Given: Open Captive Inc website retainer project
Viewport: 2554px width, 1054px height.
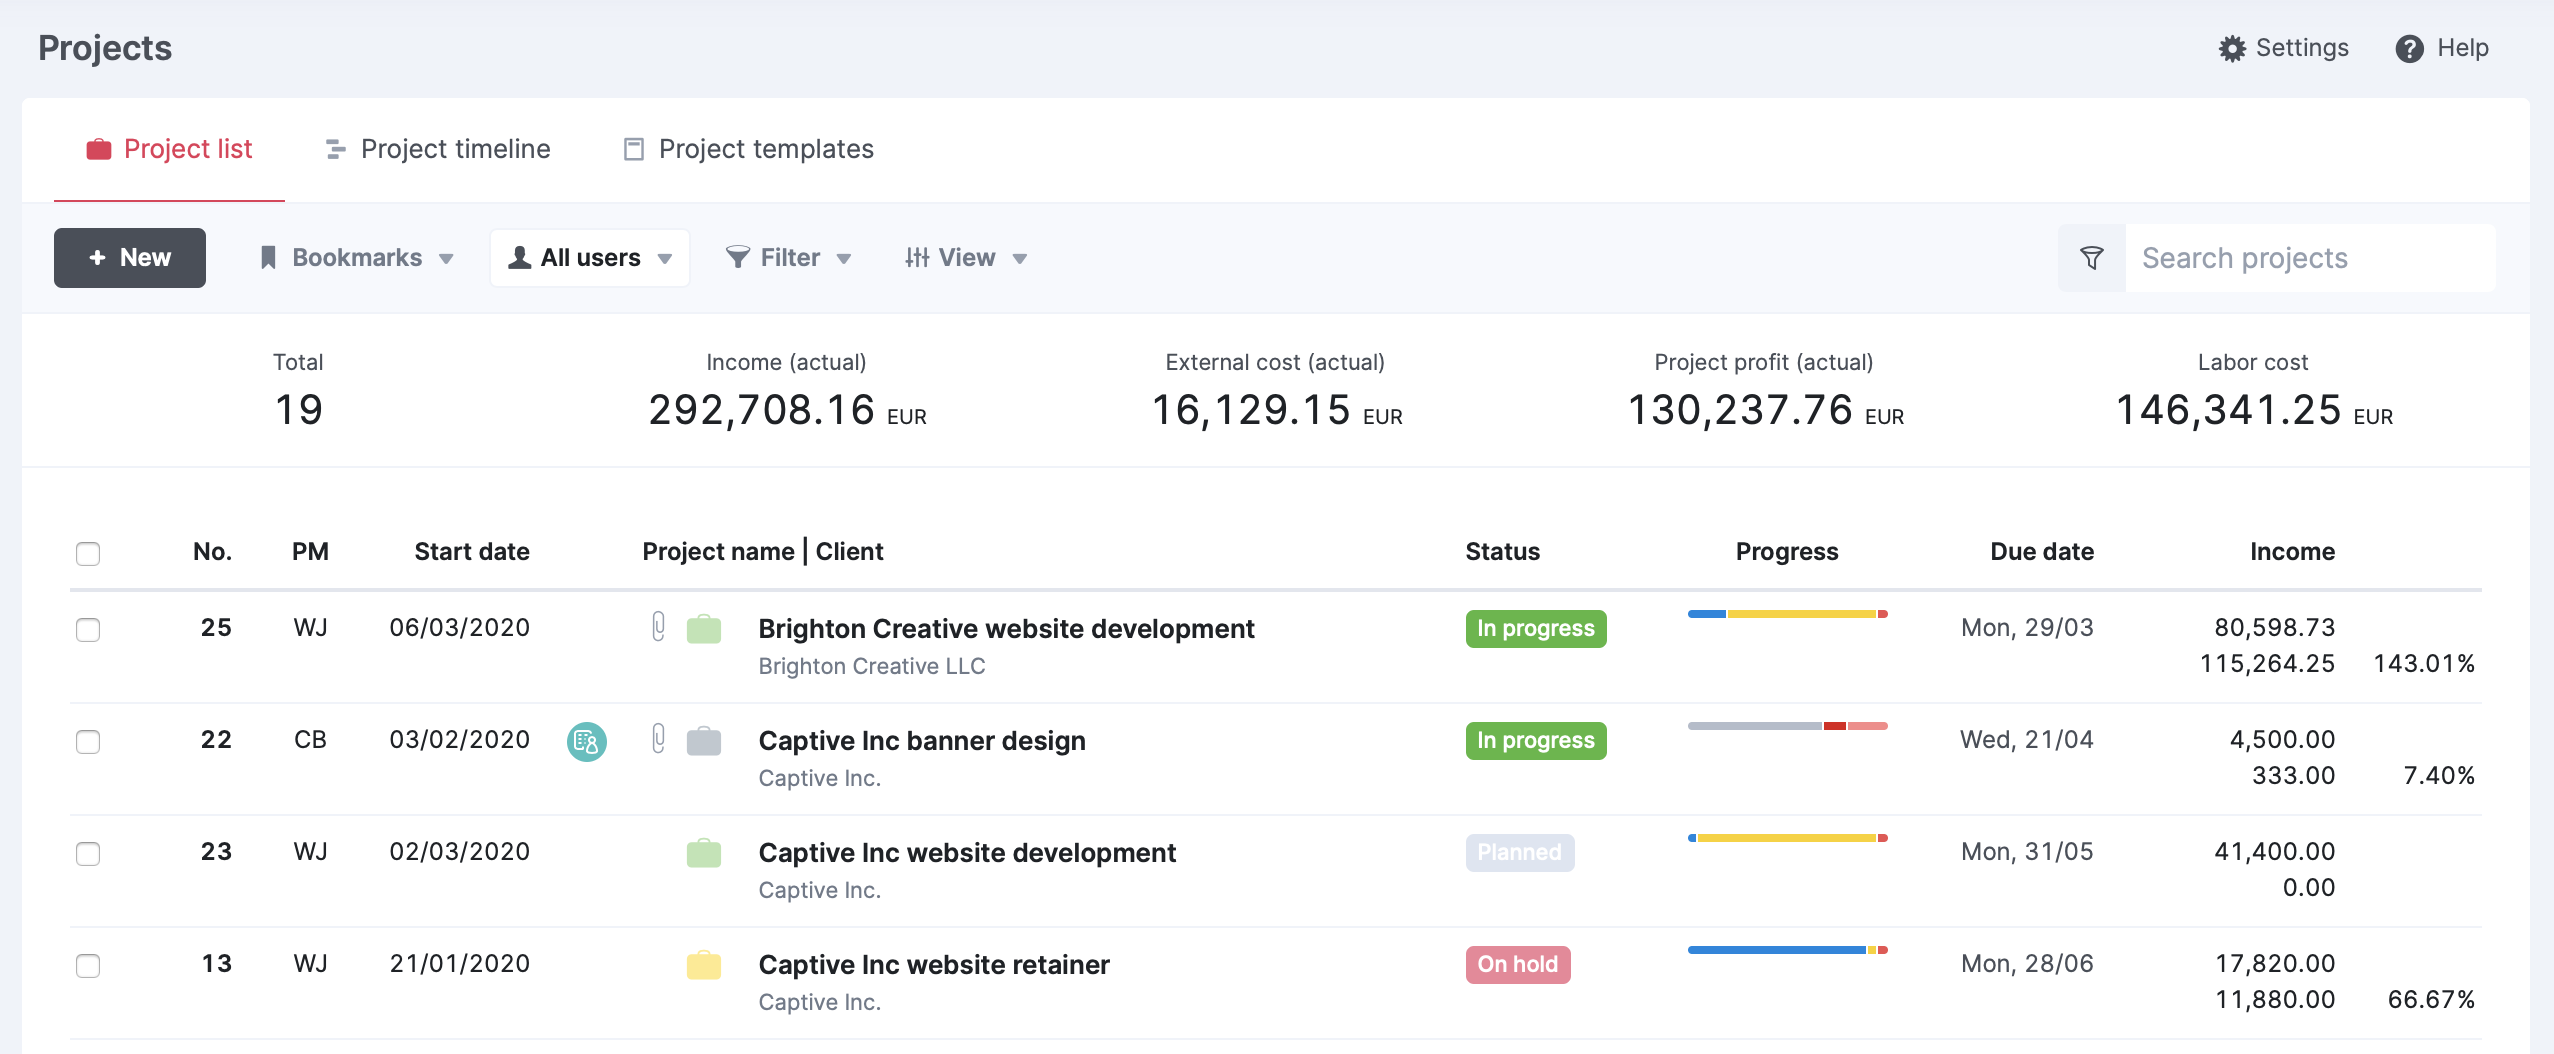Looking at the screenshot, I should pos(934,964).
